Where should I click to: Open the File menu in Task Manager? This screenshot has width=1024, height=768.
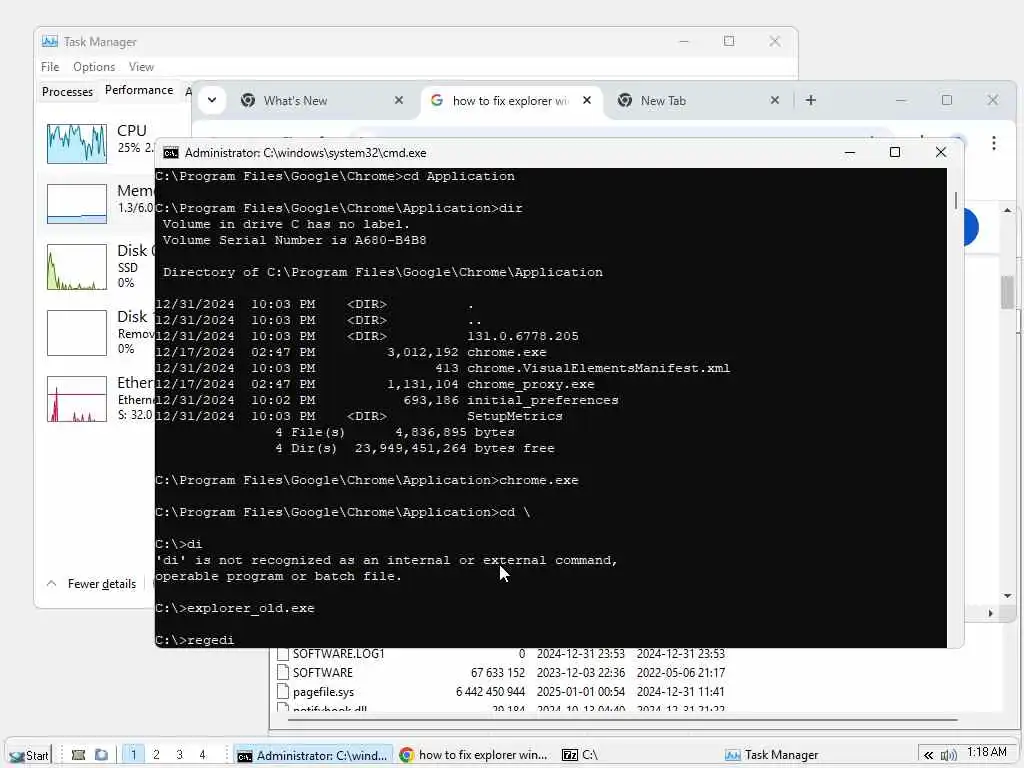pyautogui.click(x=50, y=67)
